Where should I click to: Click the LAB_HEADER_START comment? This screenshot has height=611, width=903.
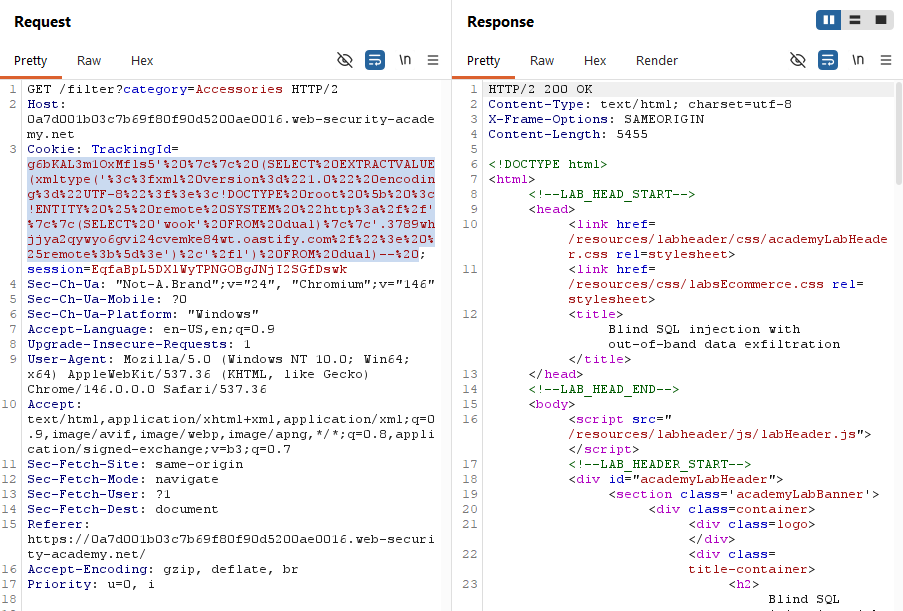pyautogui.click(x=659, y=464)
